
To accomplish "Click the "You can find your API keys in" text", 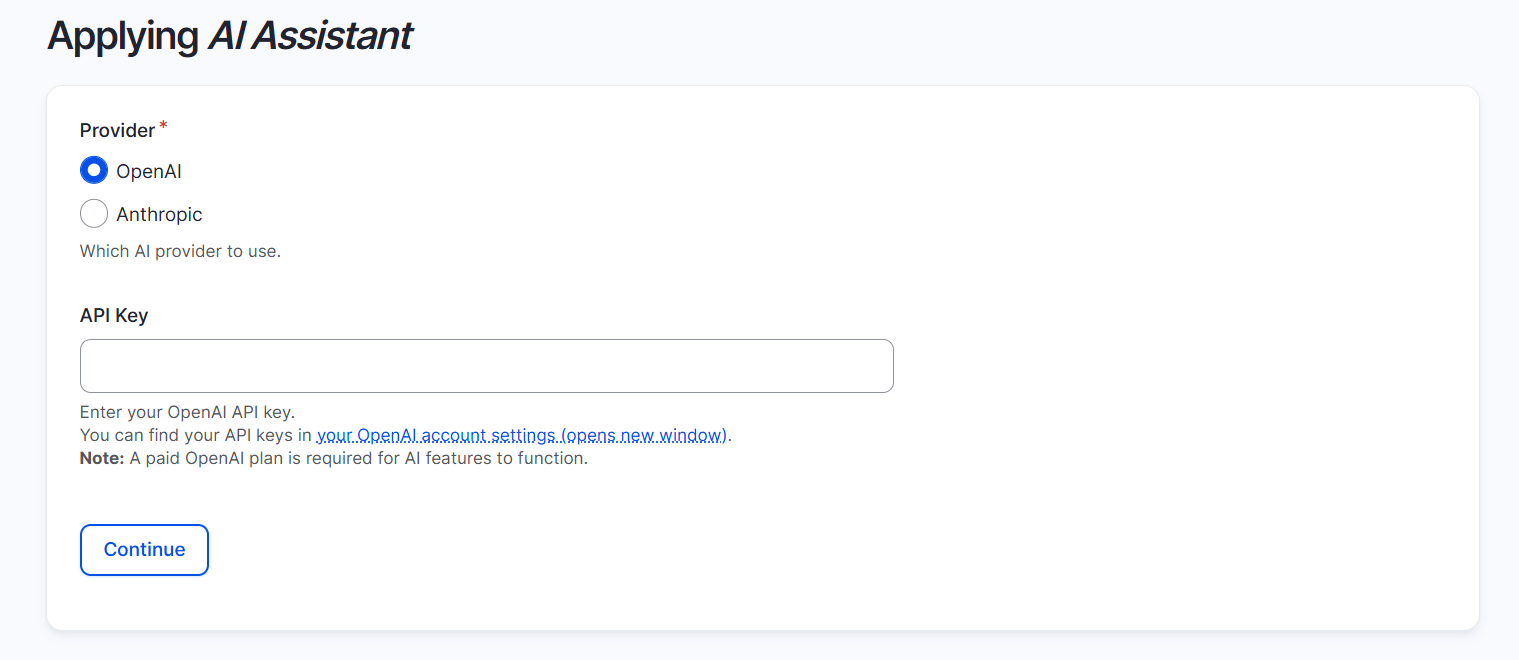I will (x=196, y=436).
